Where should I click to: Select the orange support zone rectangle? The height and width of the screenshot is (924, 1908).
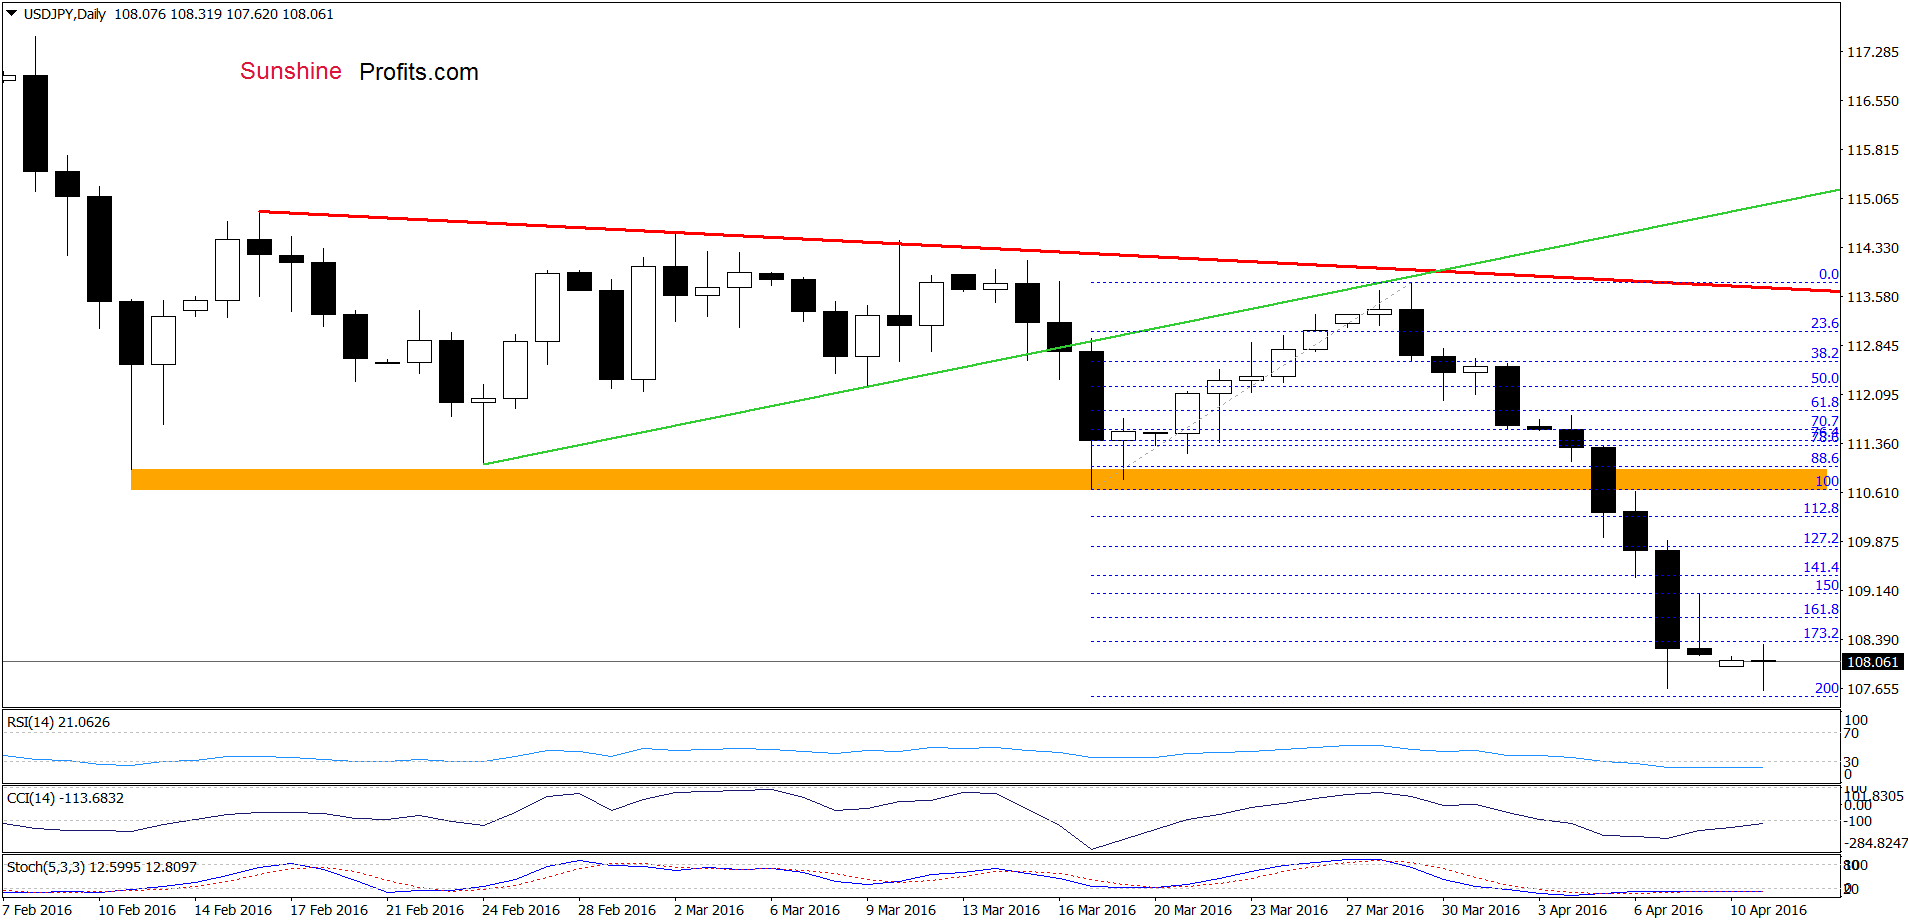tap(980, 479)
